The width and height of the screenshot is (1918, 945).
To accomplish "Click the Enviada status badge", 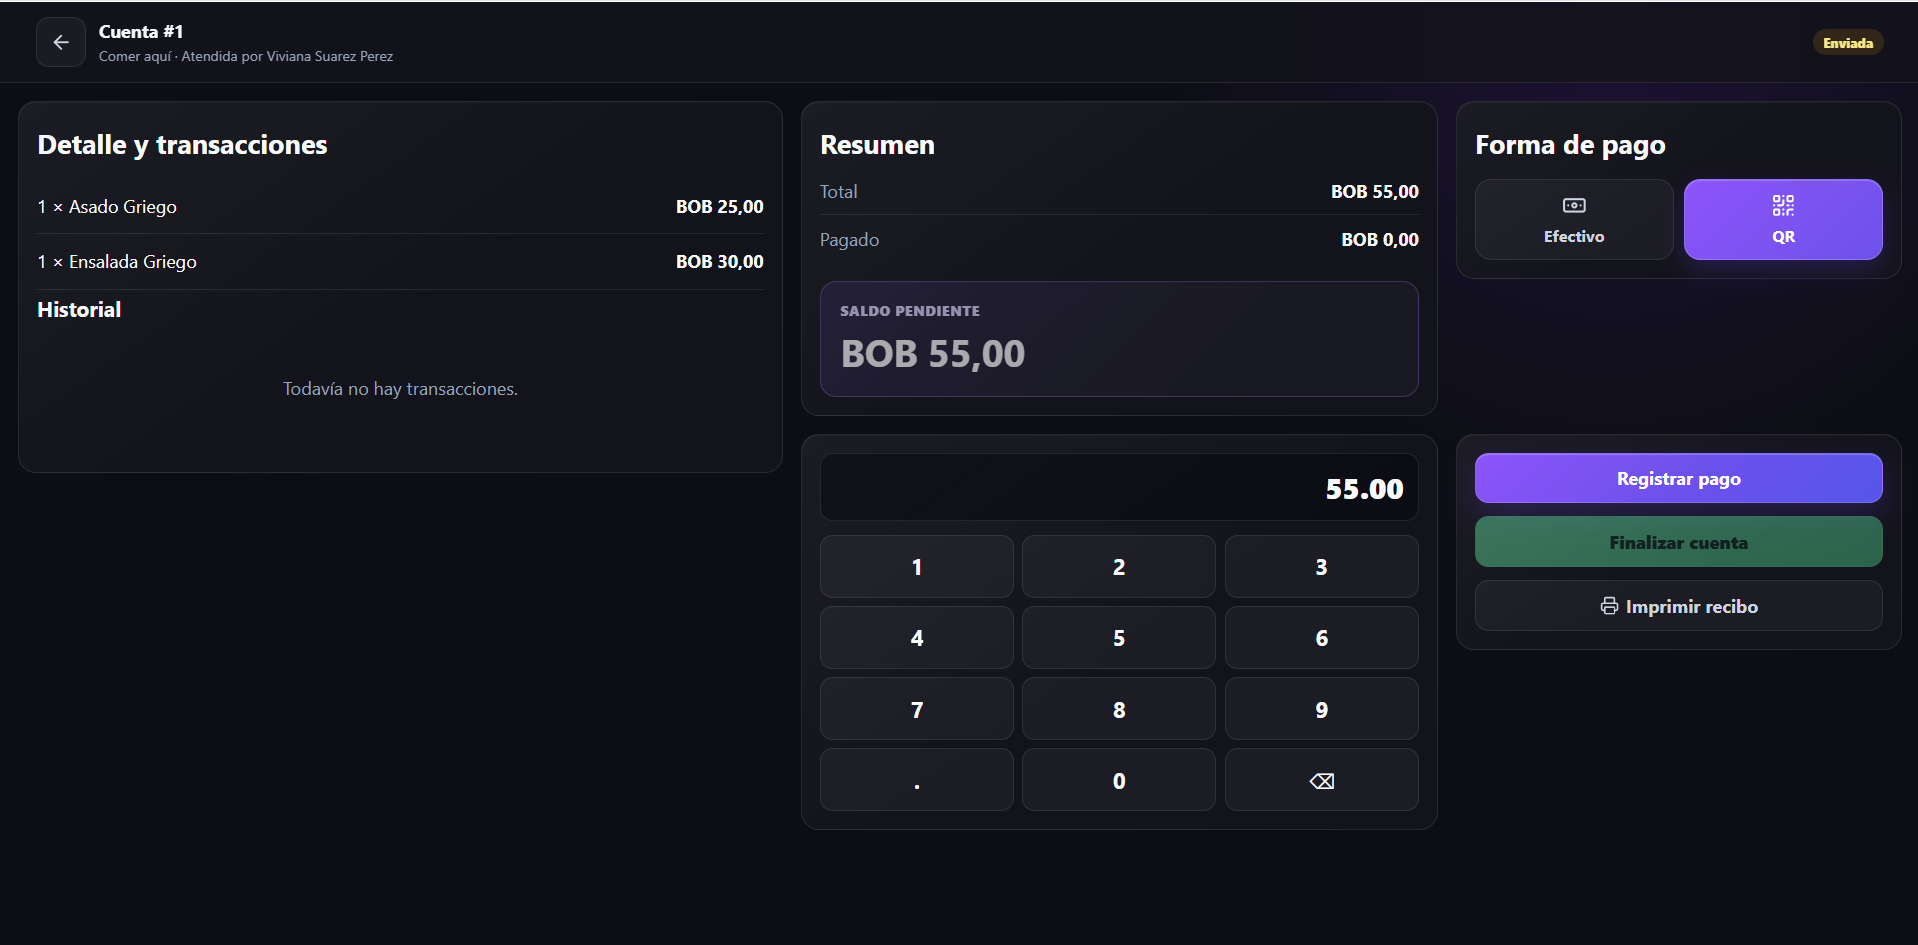I will [x=1847, y=43].
